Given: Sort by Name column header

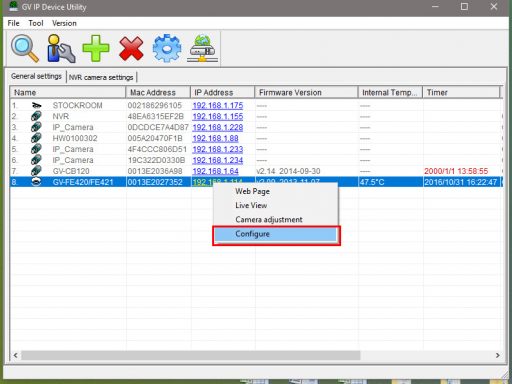Looking at the screenshot, I should click(x=68, y=92).
